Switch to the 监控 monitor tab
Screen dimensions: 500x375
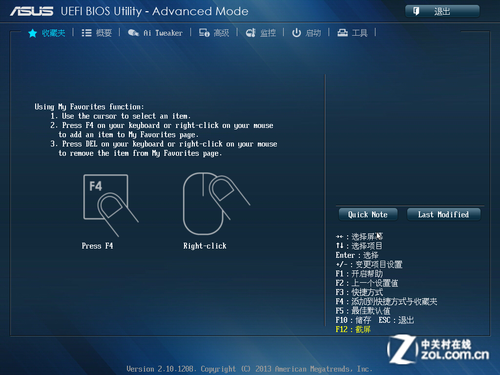pos(261,33)
